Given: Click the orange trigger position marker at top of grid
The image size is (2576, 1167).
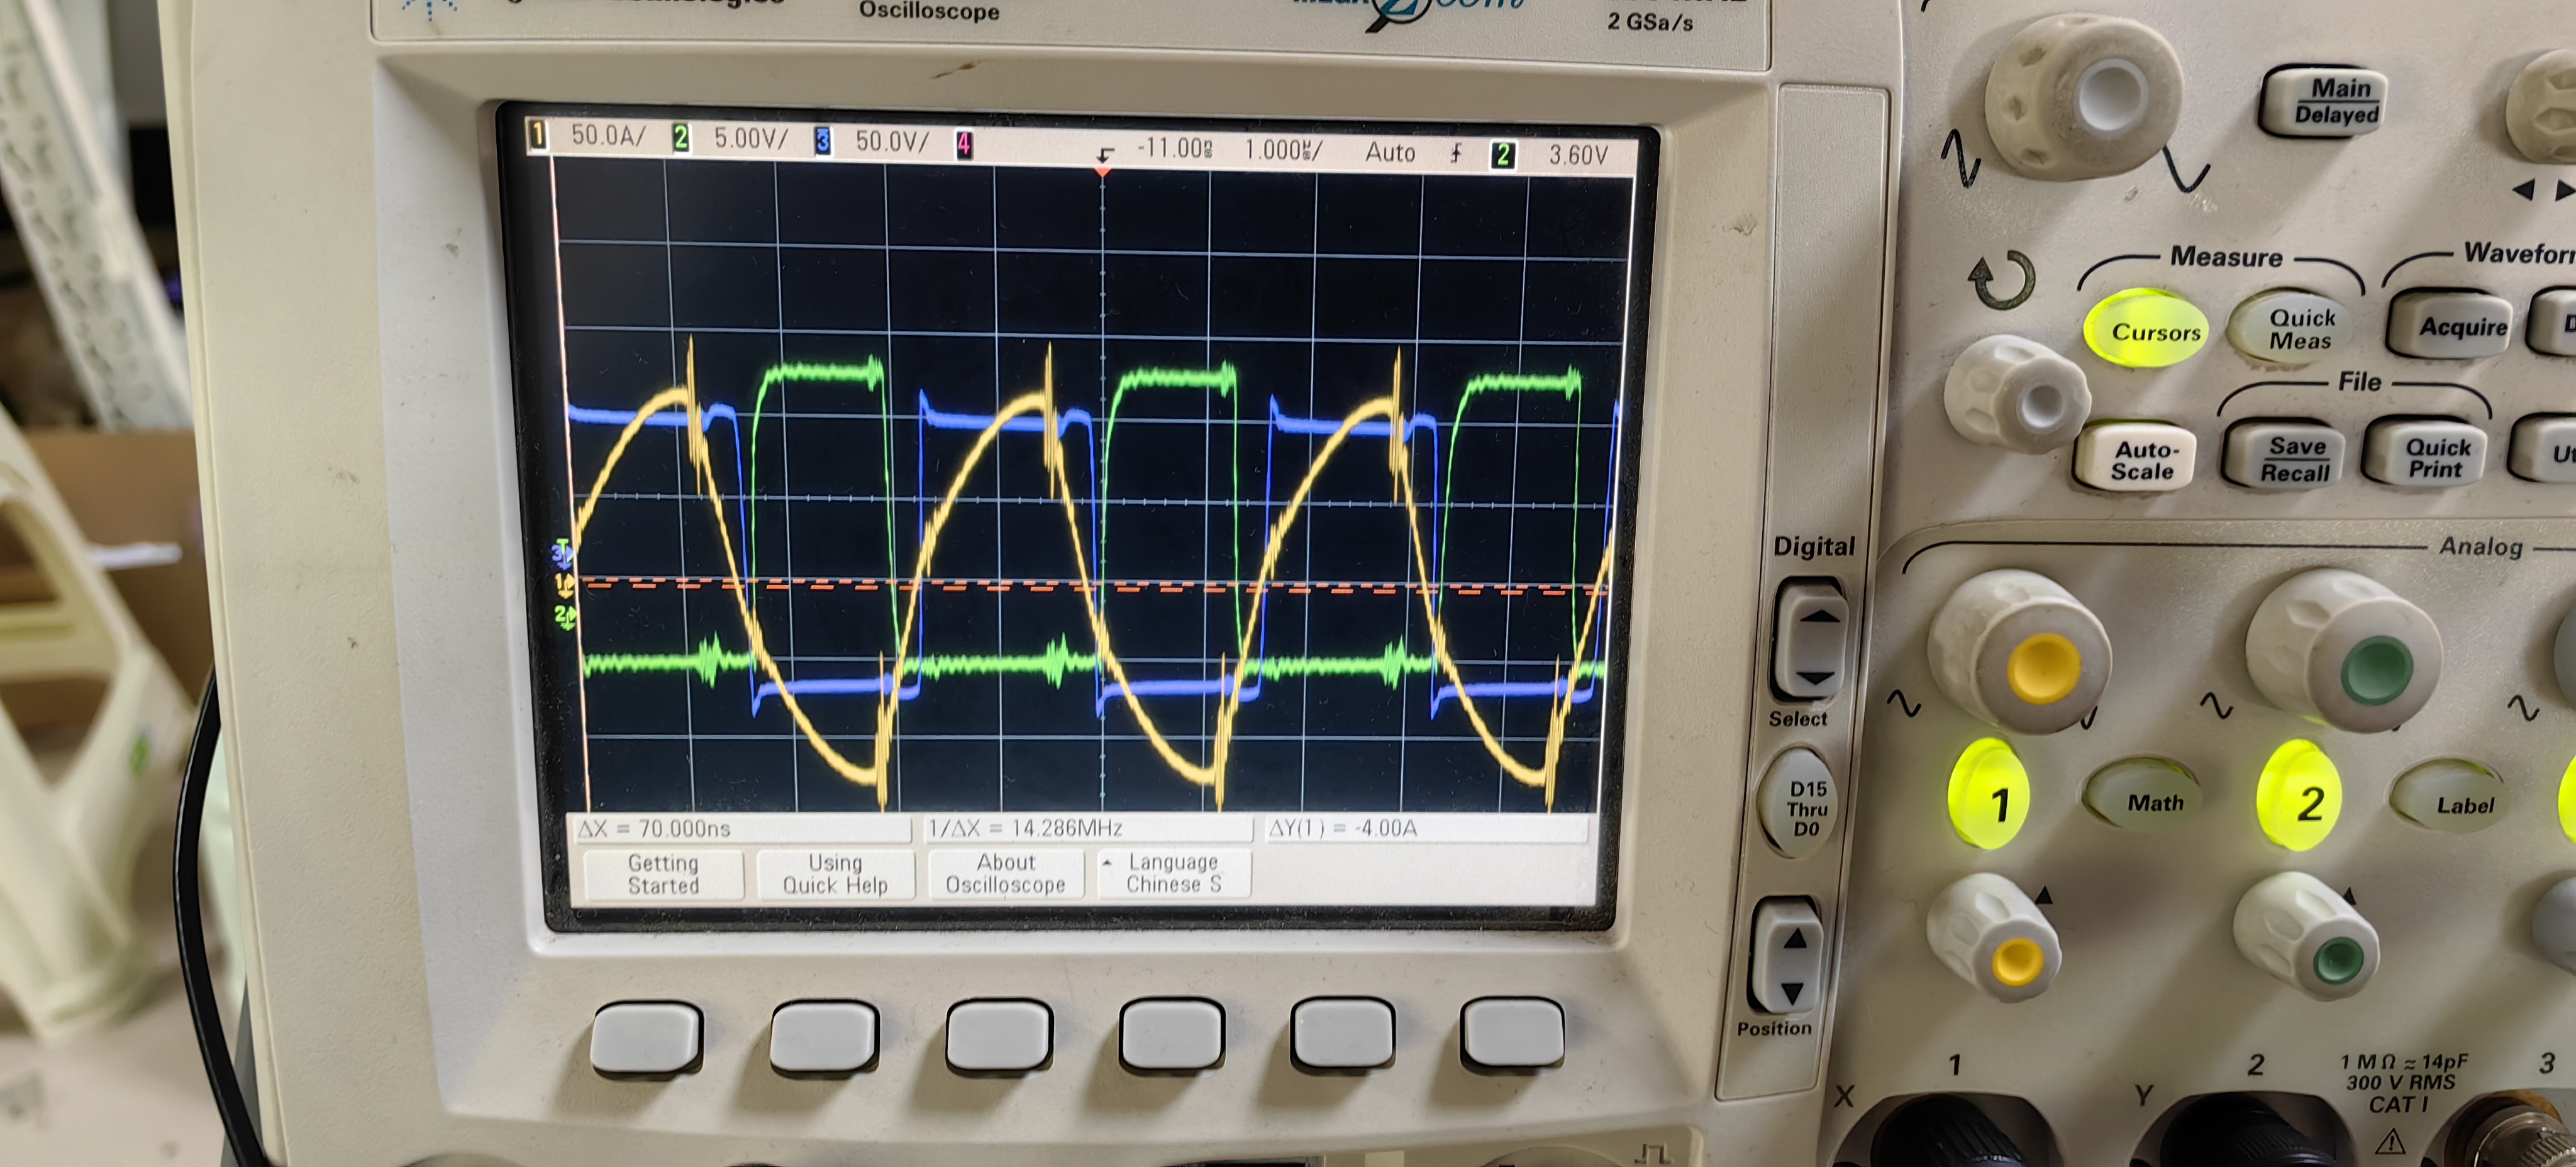Looking at the screenshot, I should [x=1102, y=172].
